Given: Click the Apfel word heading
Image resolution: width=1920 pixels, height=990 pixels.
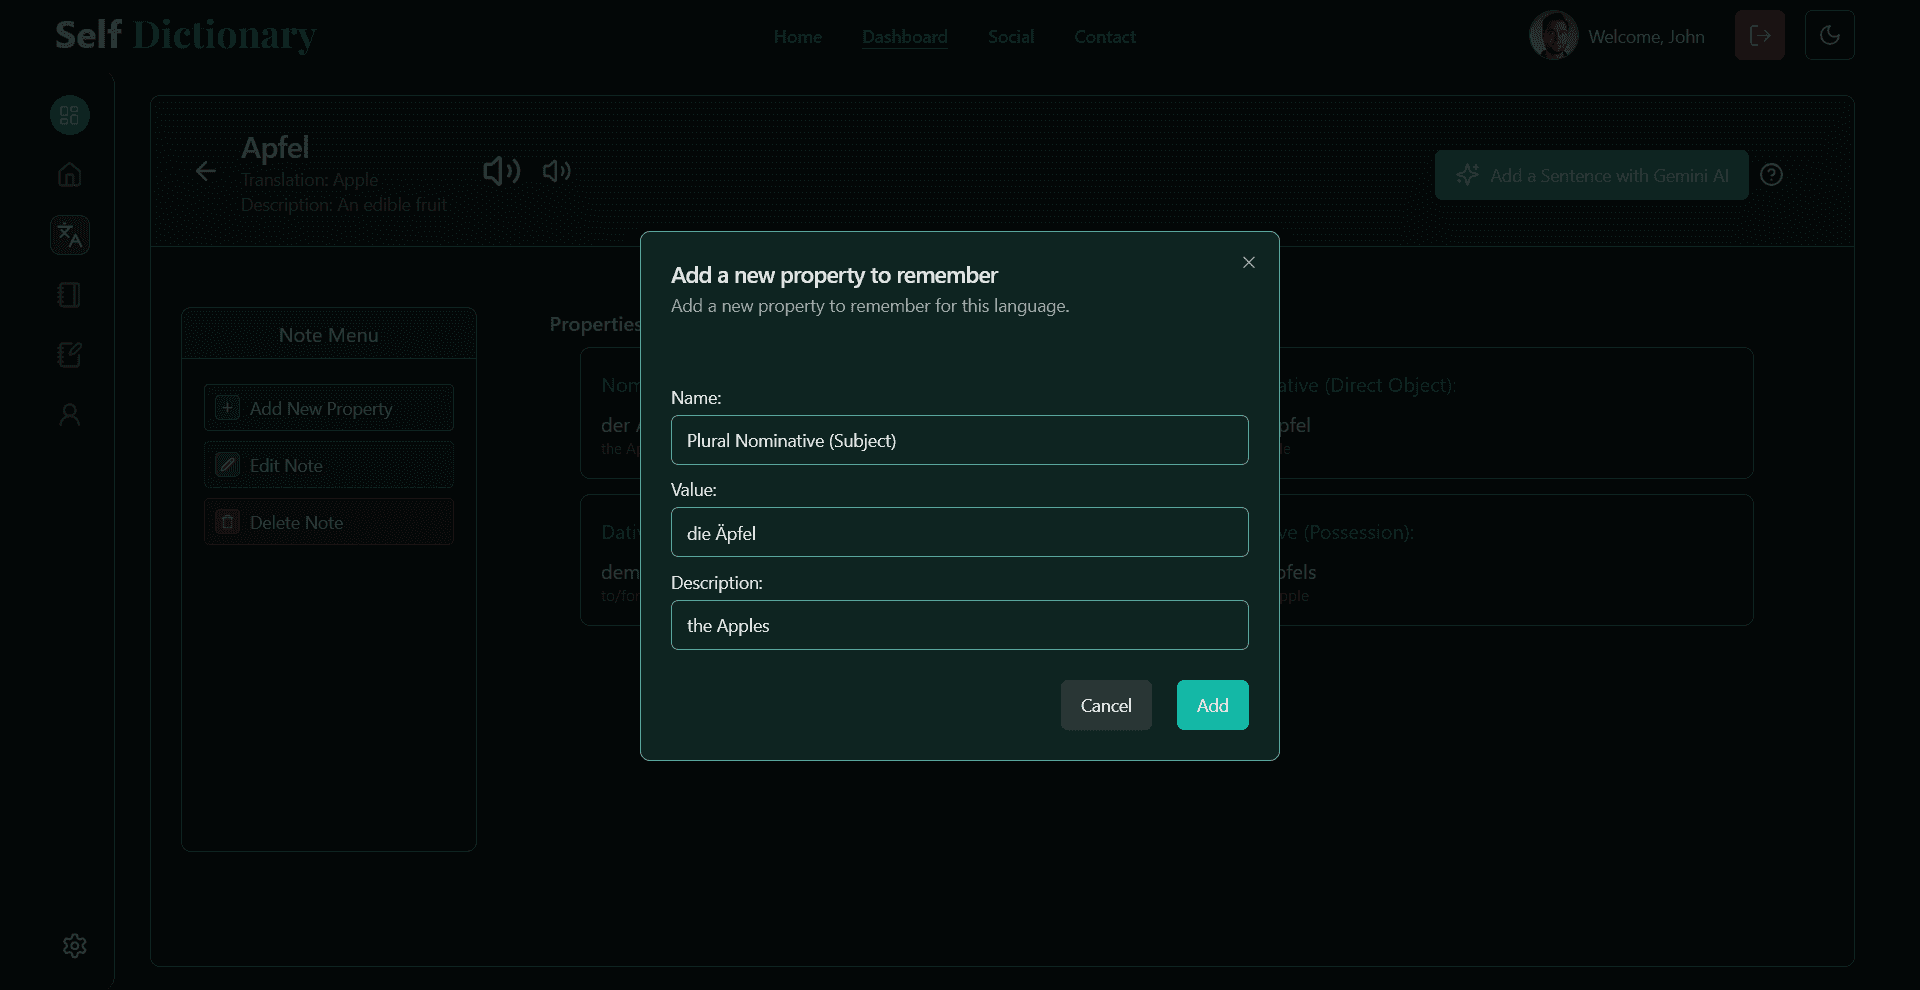Looking at the screenshot, I should pyautogui.click(x=275, y=148).
